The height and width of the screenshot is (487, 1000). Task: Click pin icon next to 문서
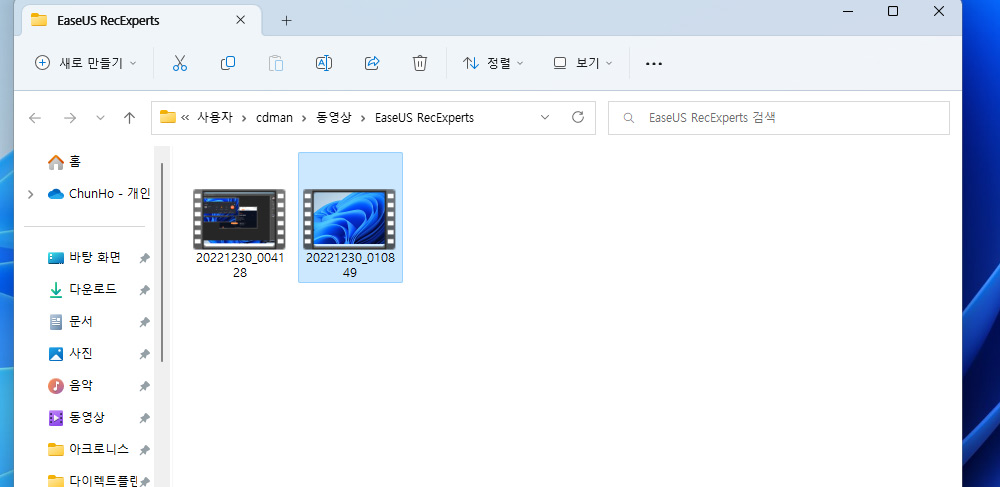click(x=145, y=322)
